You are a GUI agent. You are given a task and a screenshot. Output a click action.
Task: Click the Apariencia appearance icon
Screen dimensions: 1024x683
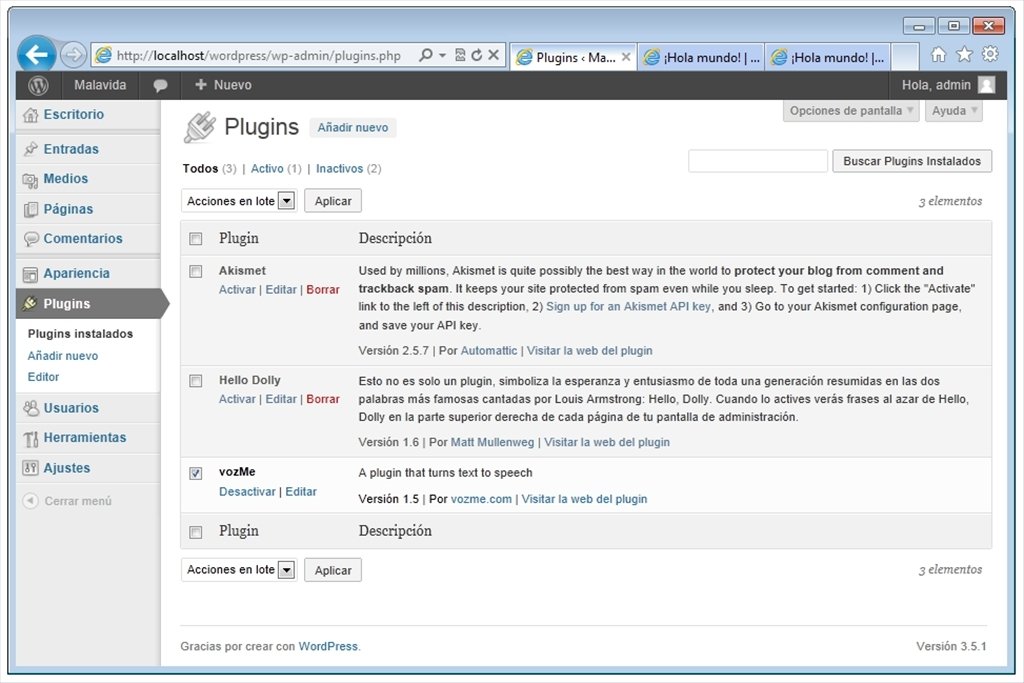click(30, 274)
